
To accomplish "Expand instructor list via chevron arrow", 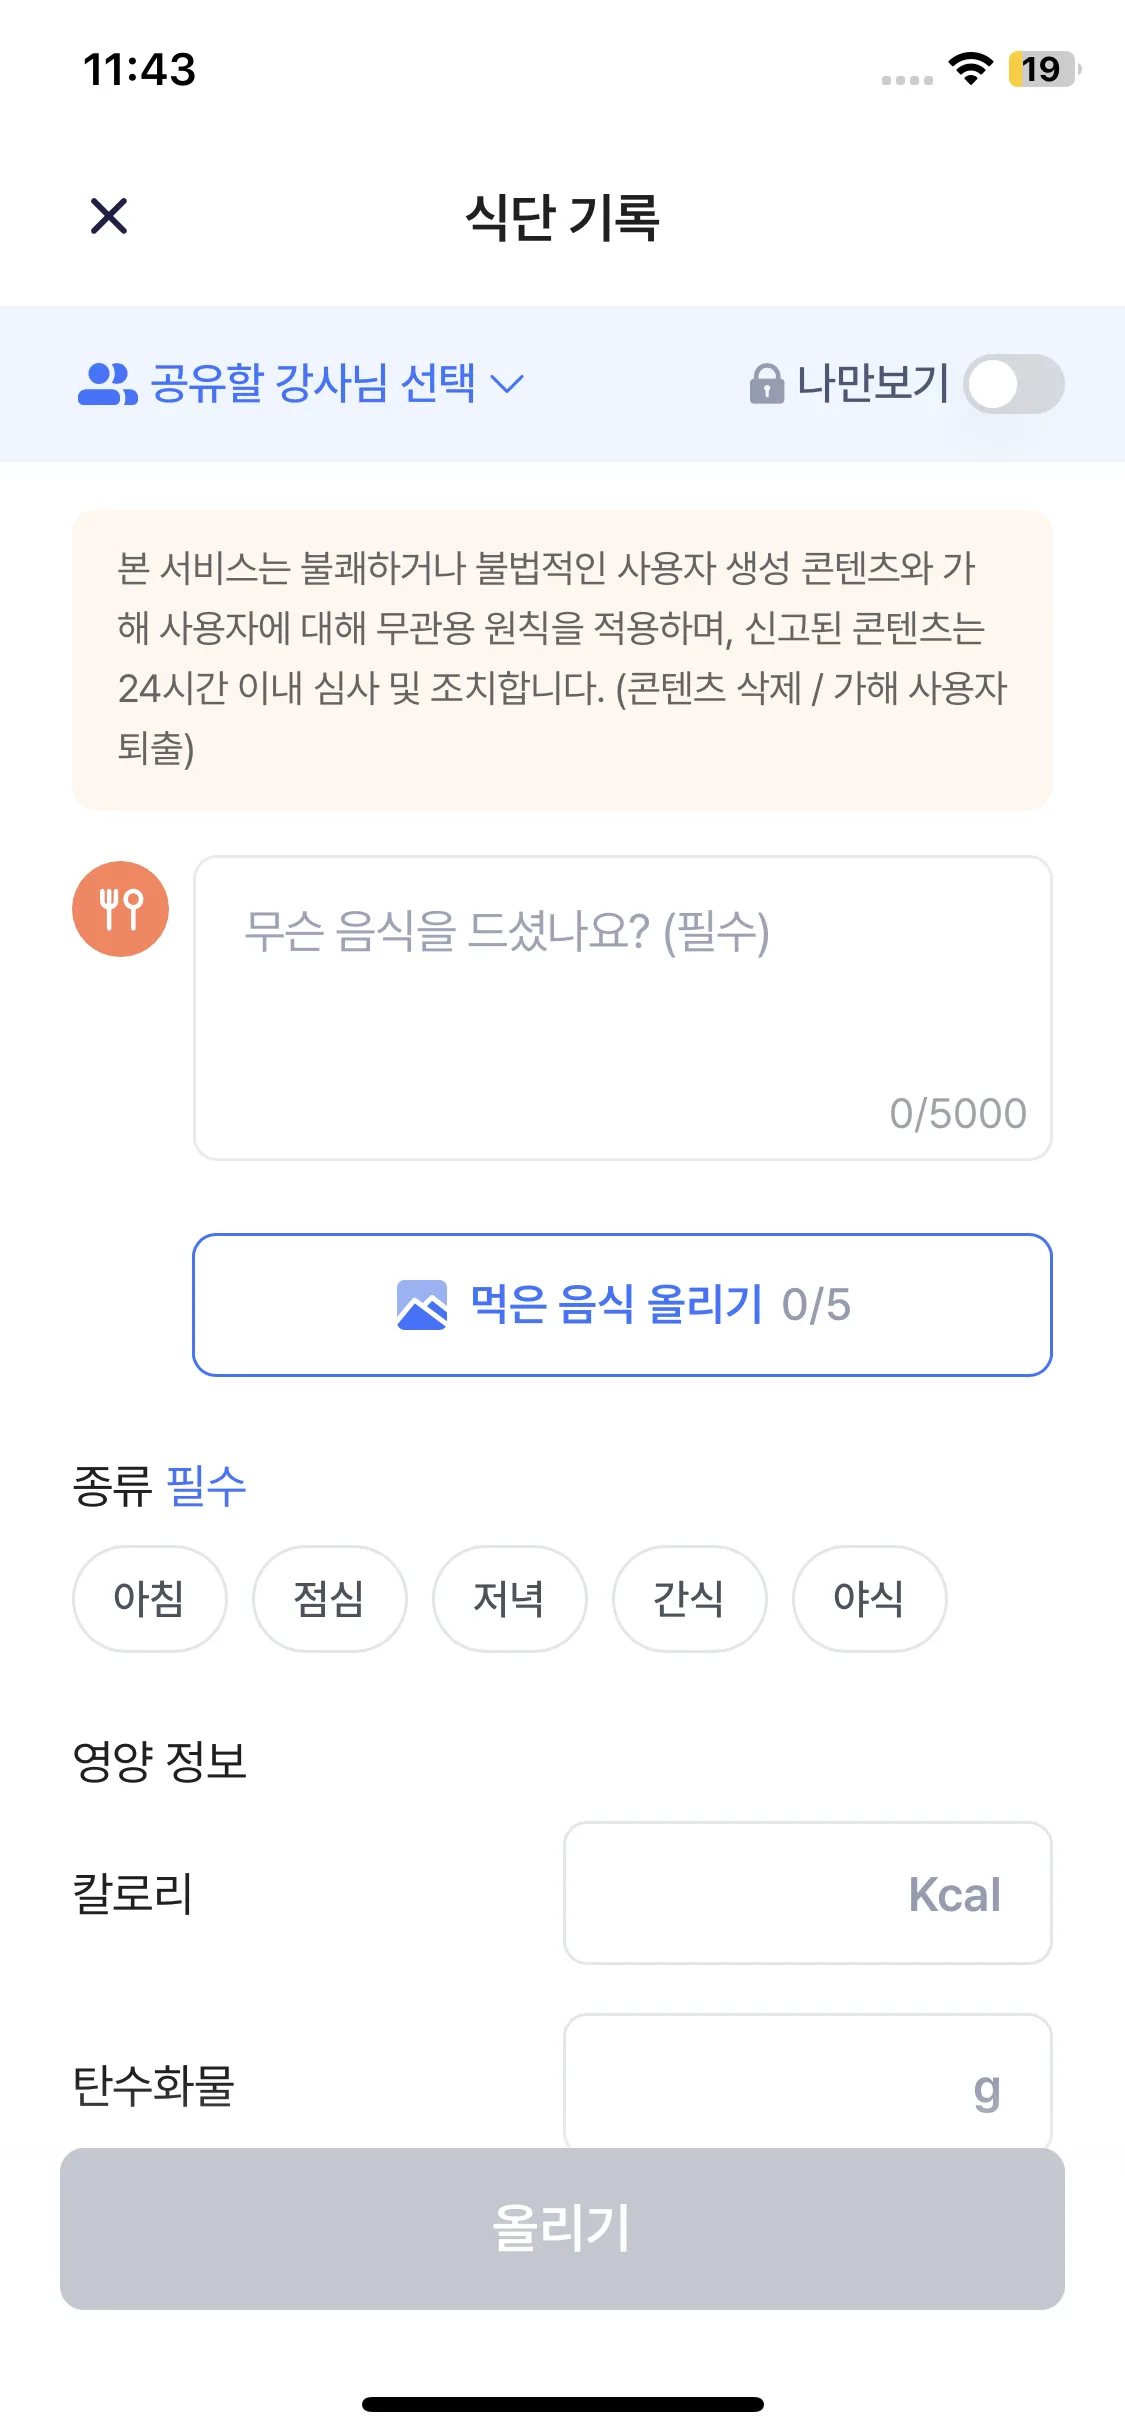I will (508, 384).
